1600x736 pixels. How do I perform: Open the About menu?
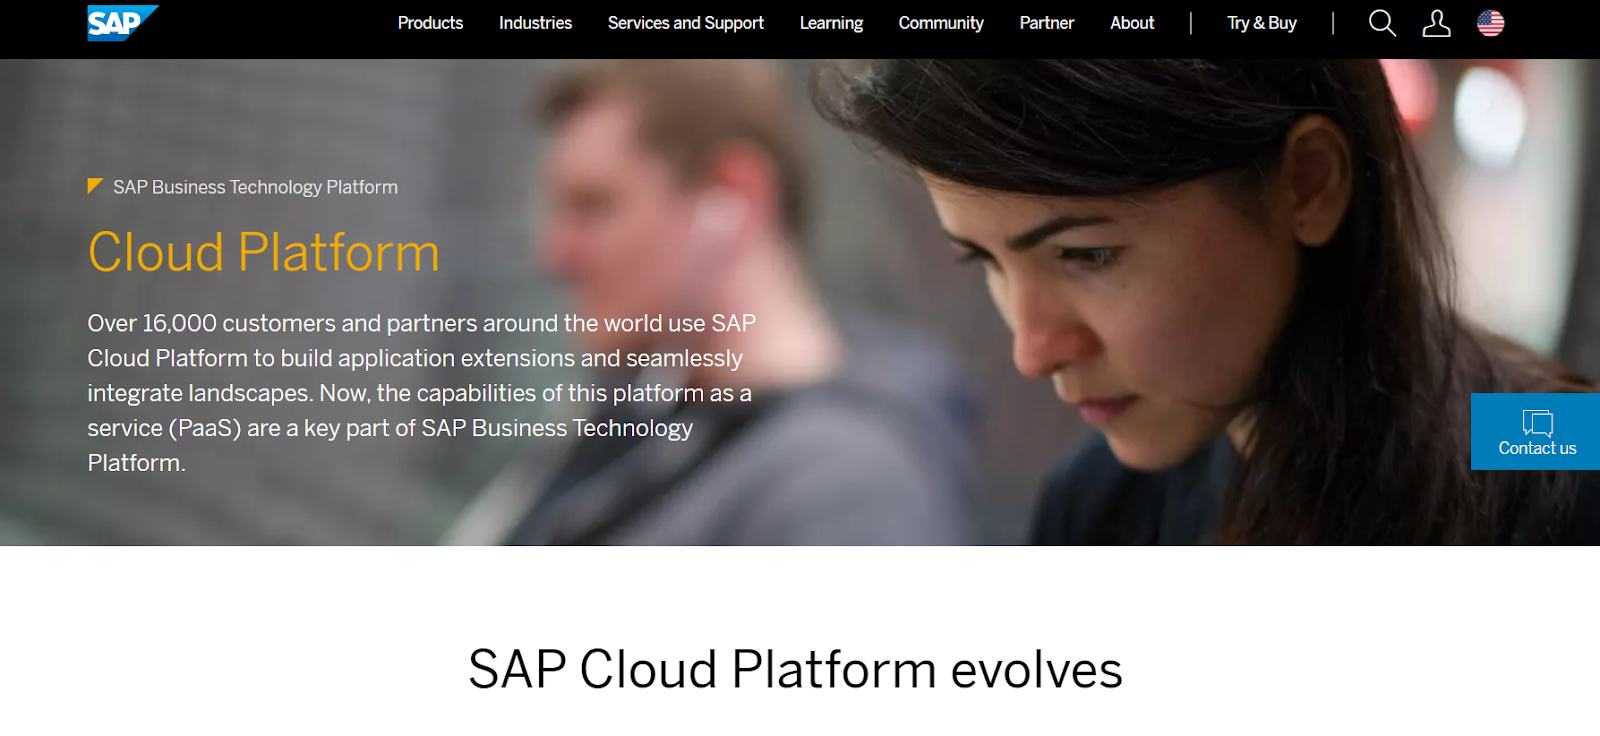coord(1132,23)
